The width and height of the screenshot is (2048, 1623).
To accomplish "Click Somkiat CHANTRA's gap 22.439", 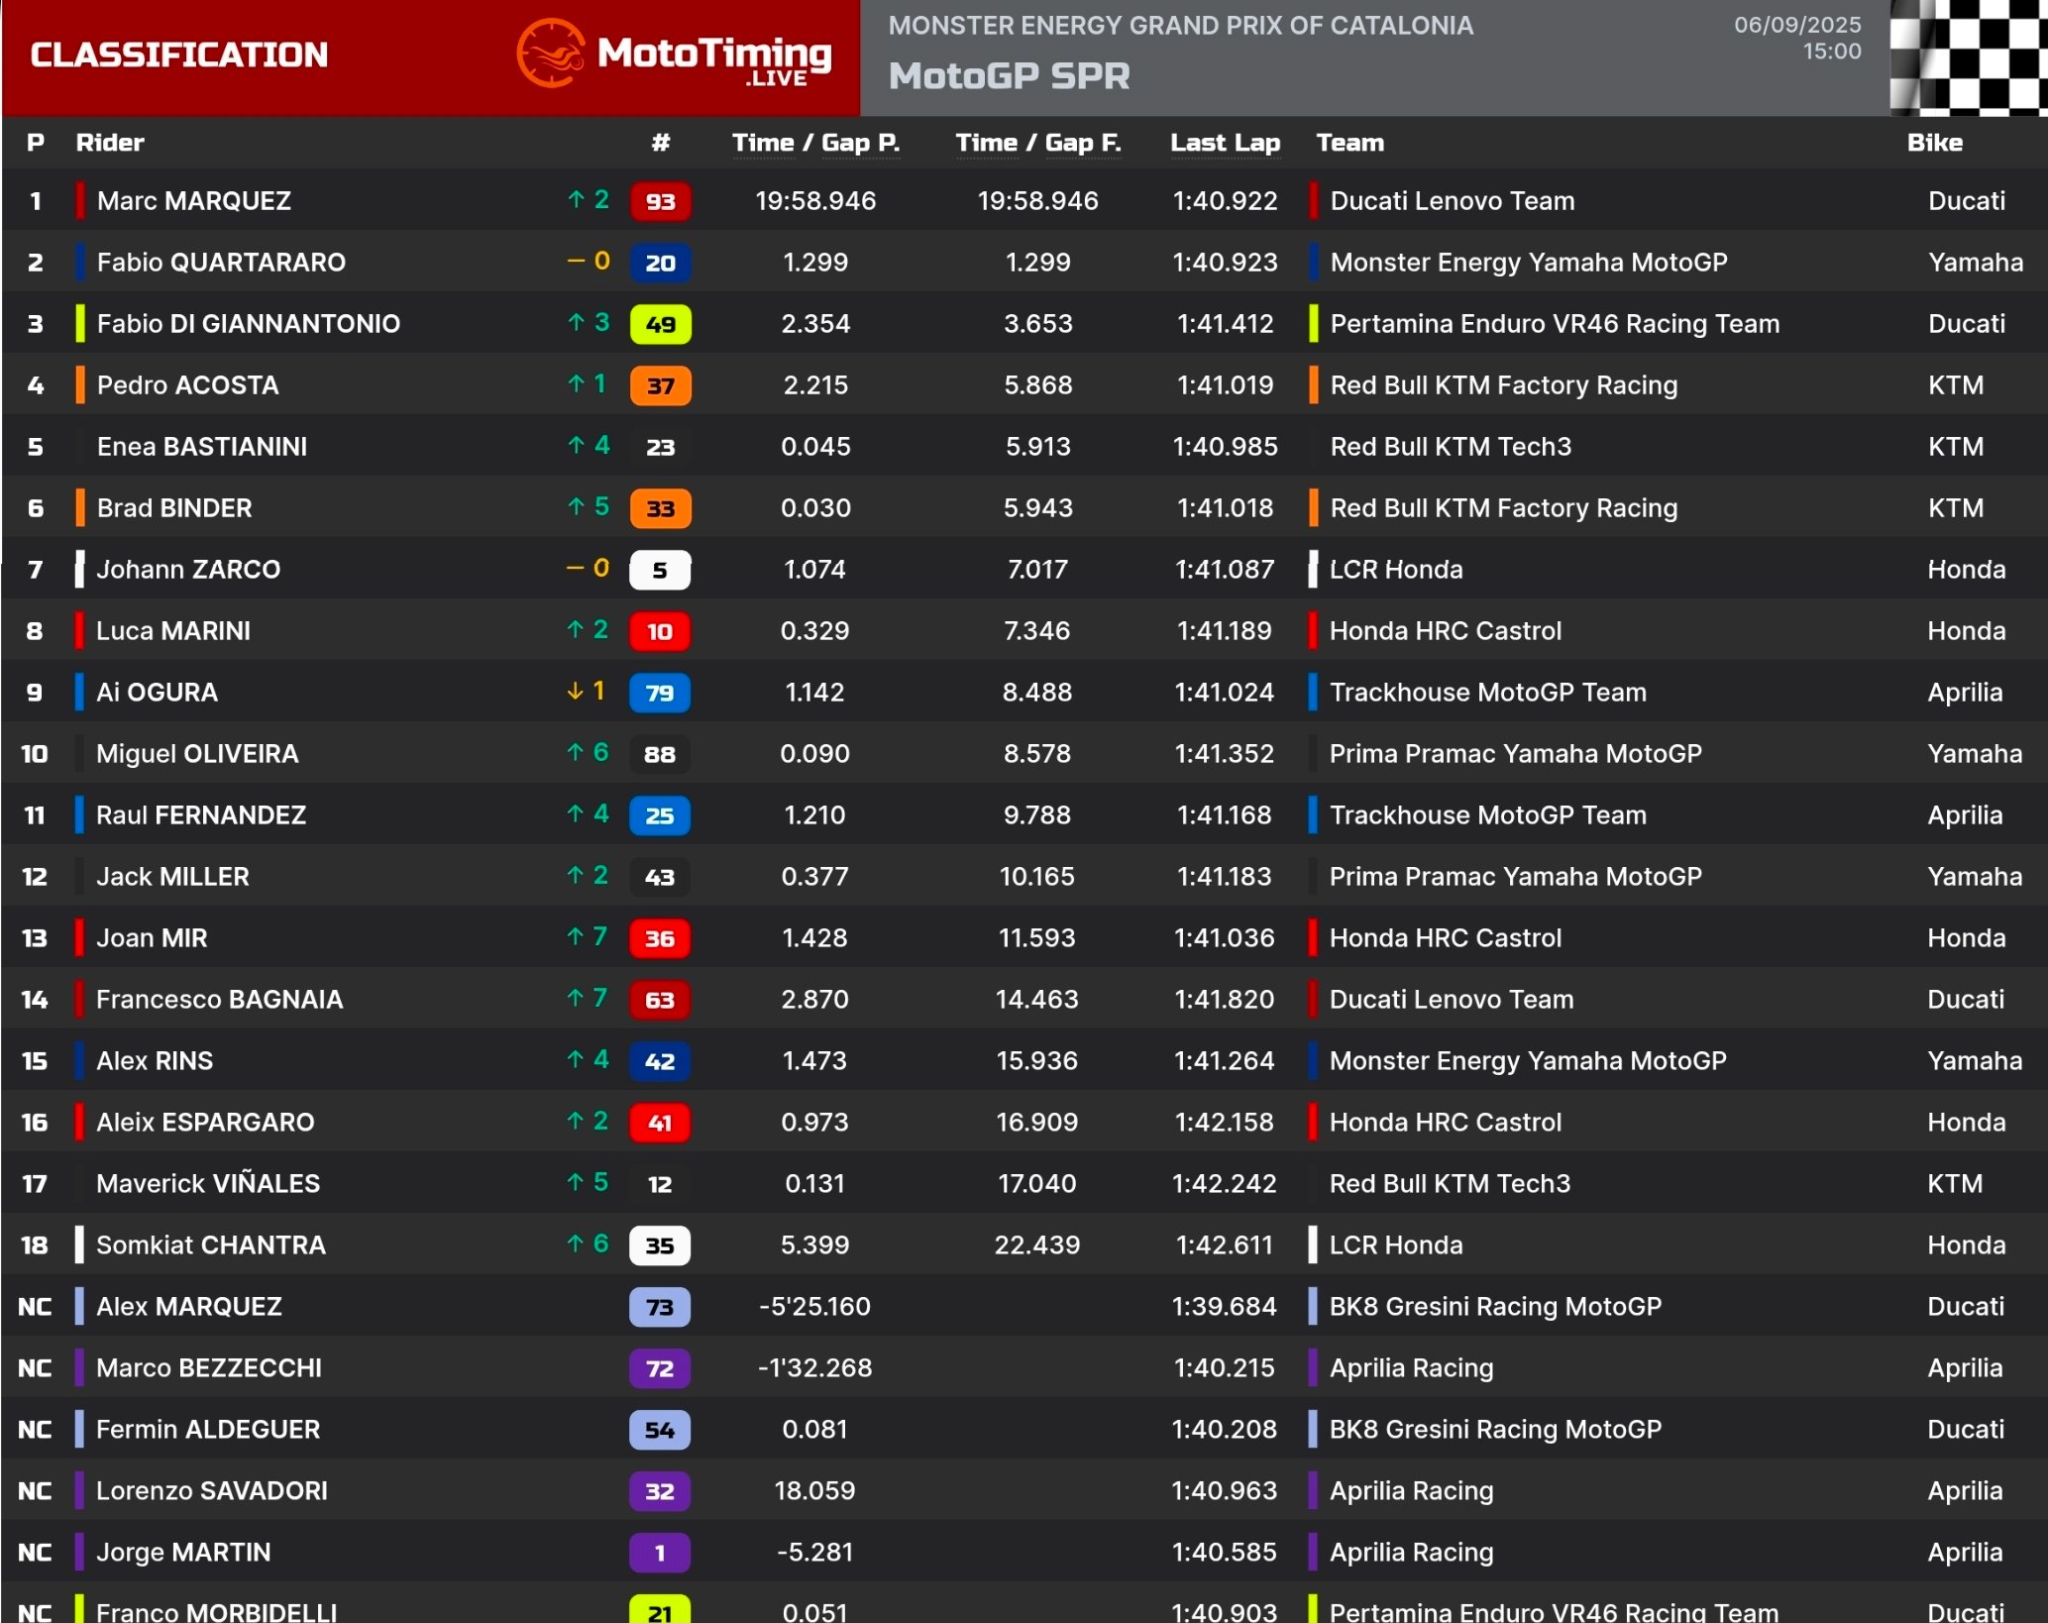I will coord(1038,1246).
